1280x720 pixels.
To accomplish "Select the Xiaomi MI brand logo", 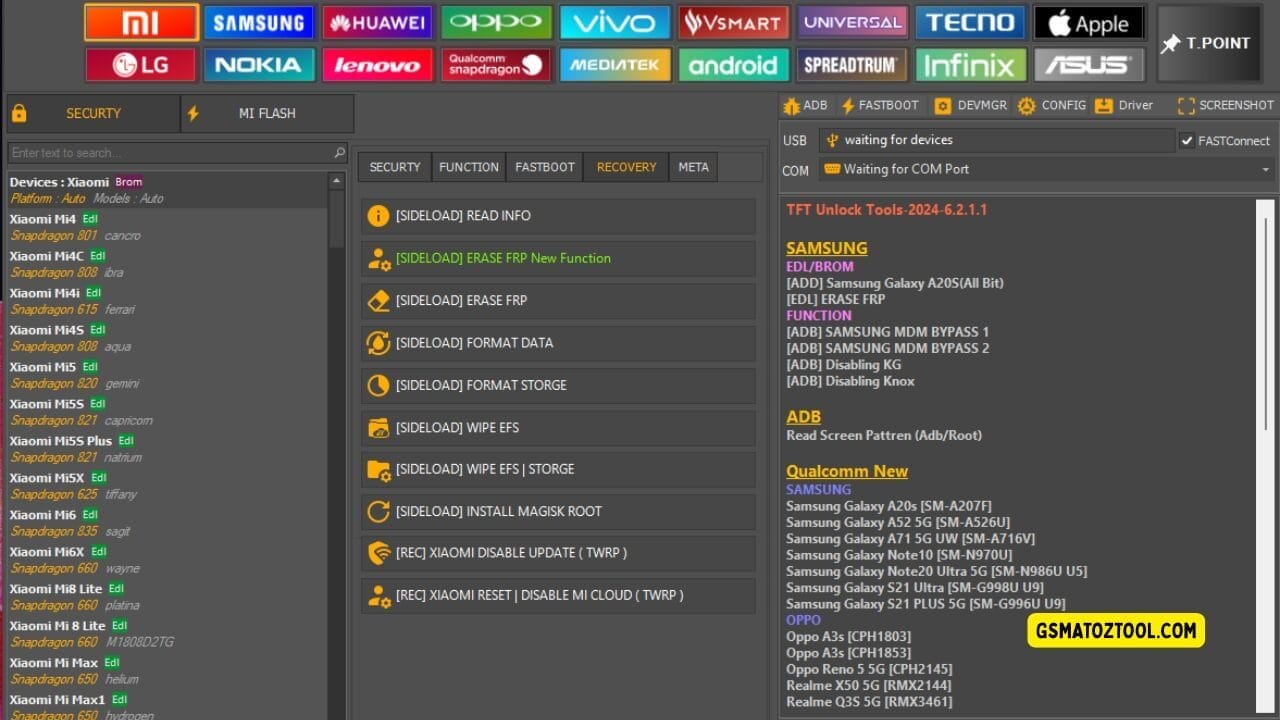I will 140,21.
